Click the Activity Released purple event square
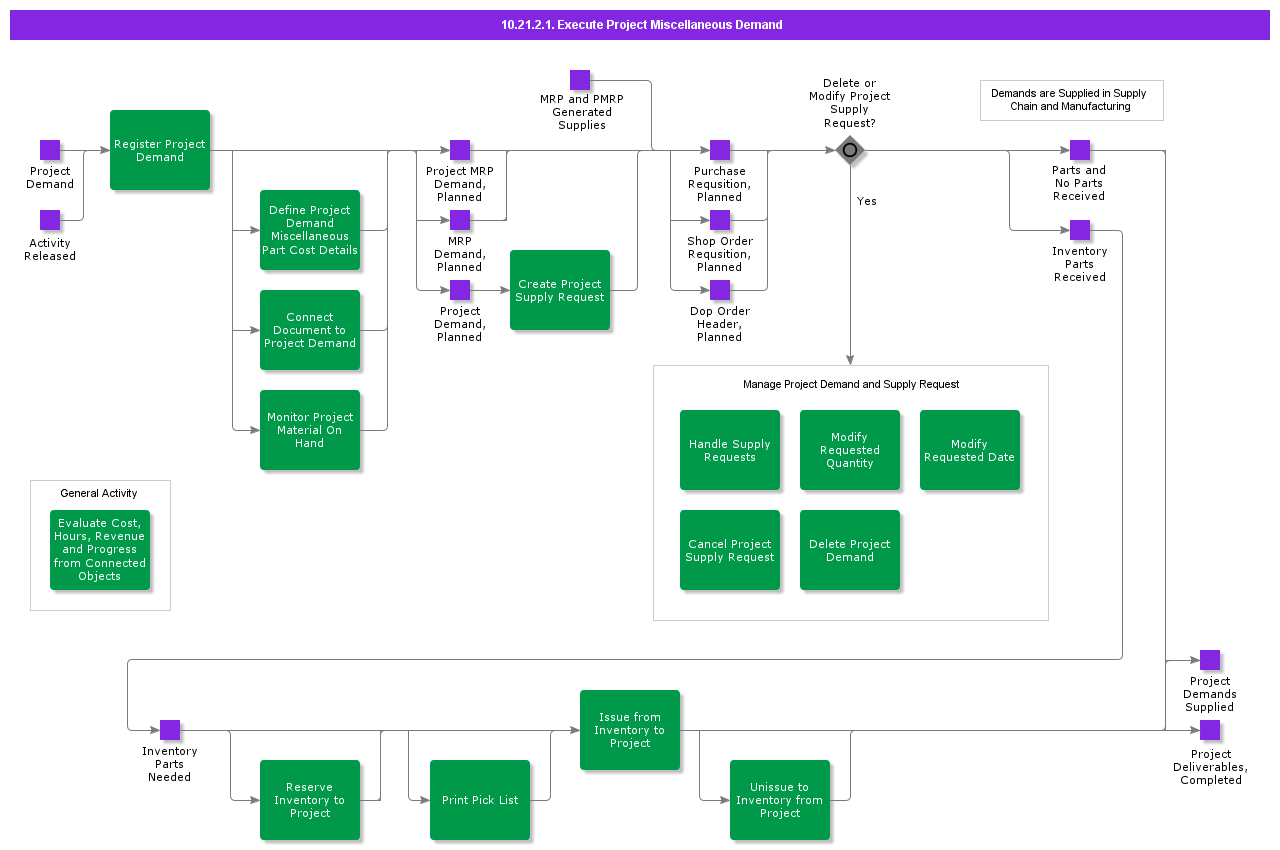The width and height of the screenshot is (1280, 850). [50, 220]
